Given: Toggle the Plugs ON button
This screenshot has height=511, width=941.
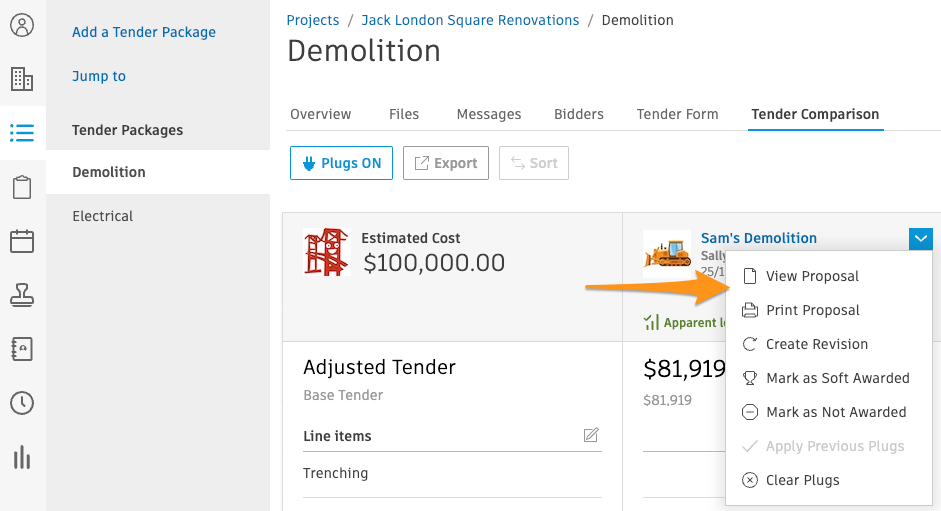Looking at the screenshot, I should tap(341, 163).
